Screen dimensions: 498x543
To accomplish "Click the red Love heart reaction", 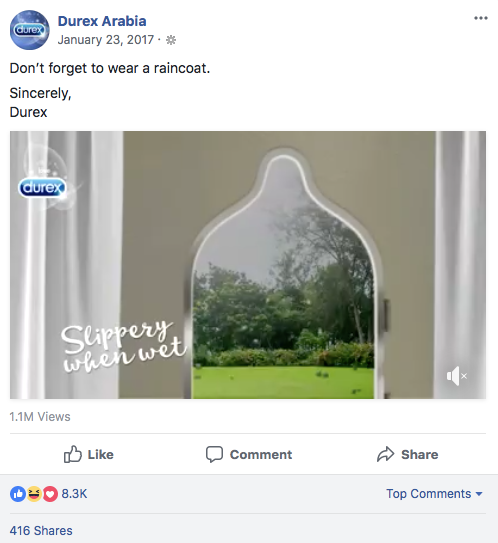I will coord(50,494).
